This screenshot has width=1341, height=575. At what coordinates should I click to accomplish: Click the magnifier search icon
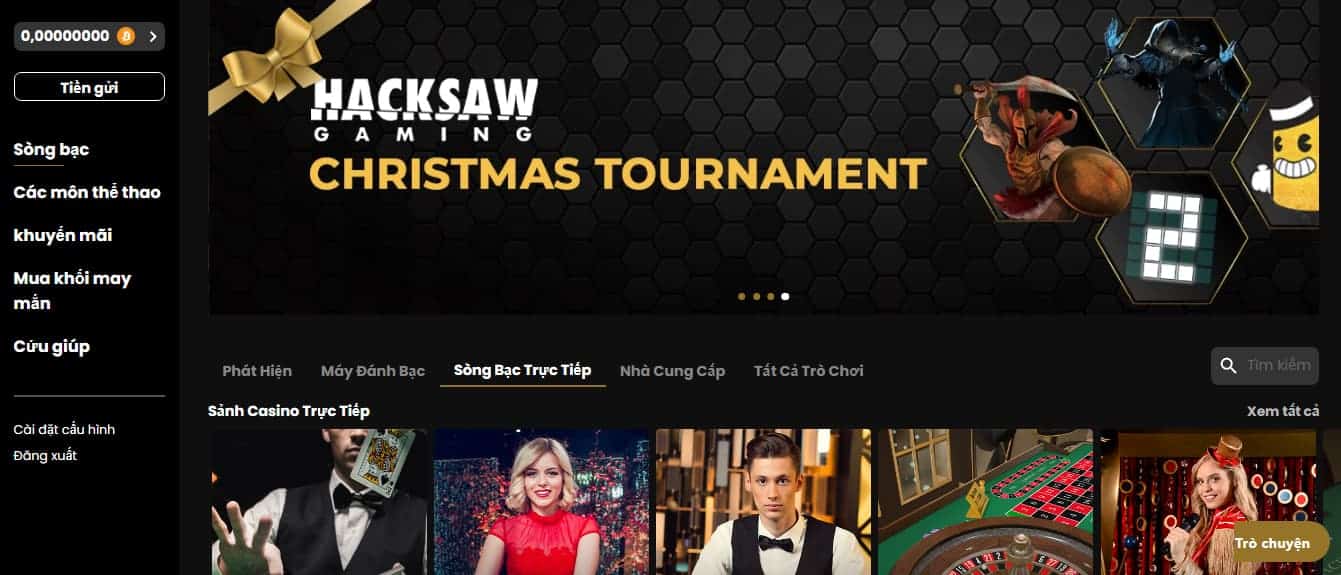point(1228,366)
